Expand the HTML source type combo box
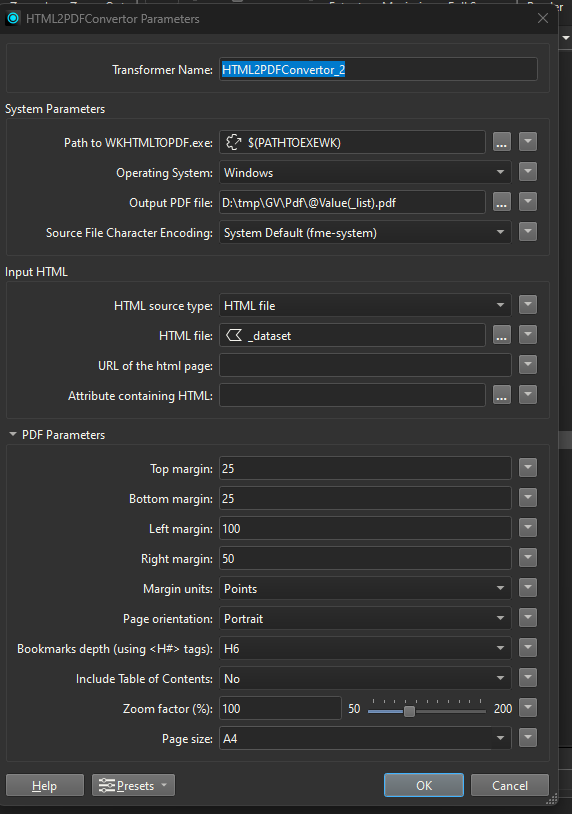 coord(365,305)
